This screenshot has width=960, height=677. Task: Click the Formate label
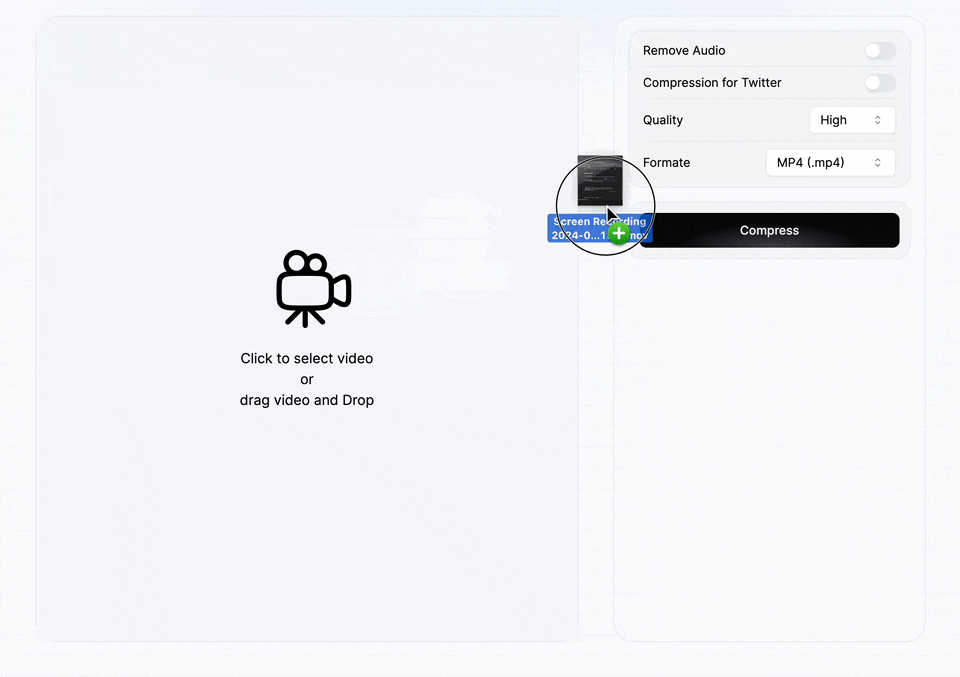point(666,162)
